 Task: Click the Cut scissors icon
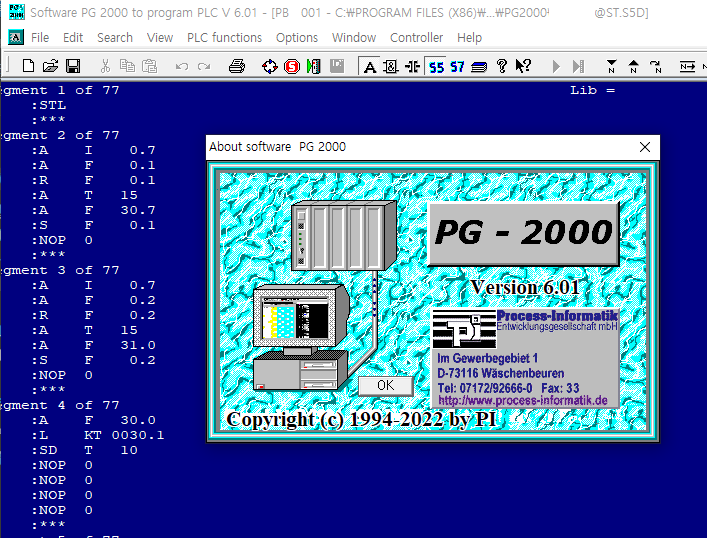[x=106, y=66]
